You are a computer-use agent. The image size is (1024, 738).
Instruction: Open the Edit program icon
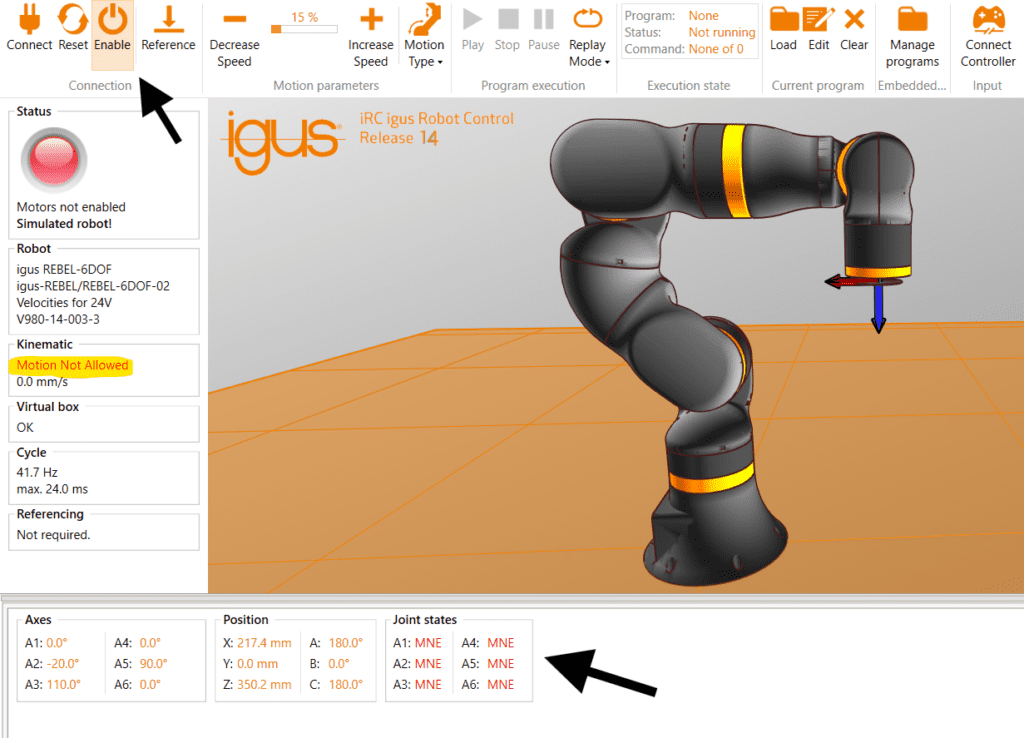coord(819,20)
